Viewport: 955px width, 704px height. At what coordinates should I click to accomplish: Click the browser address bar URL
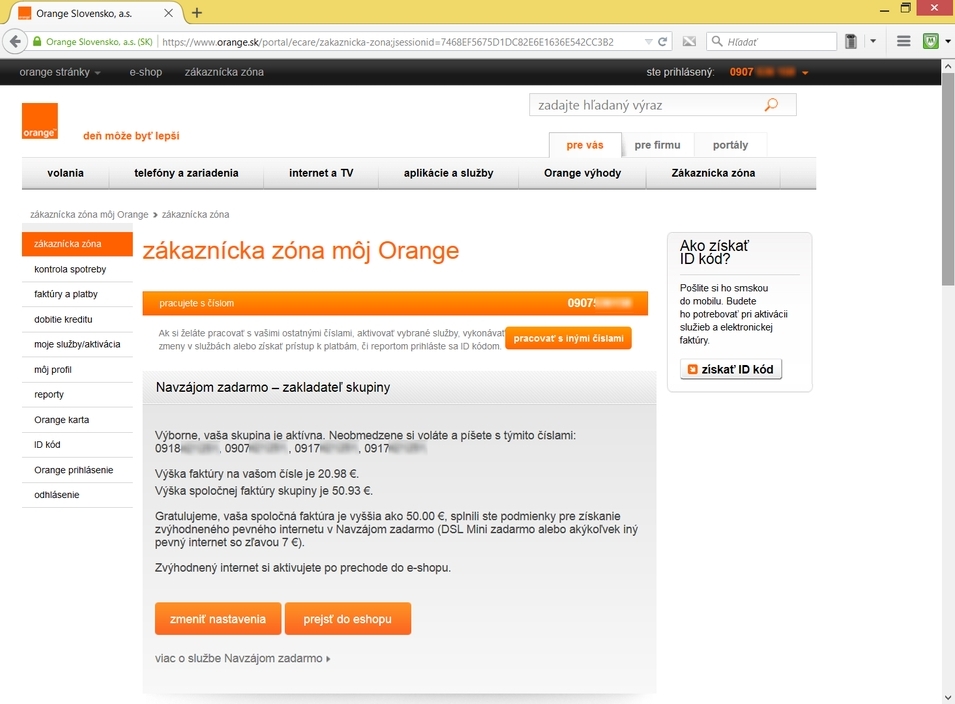pyautogui.click(x=402, y=41)
